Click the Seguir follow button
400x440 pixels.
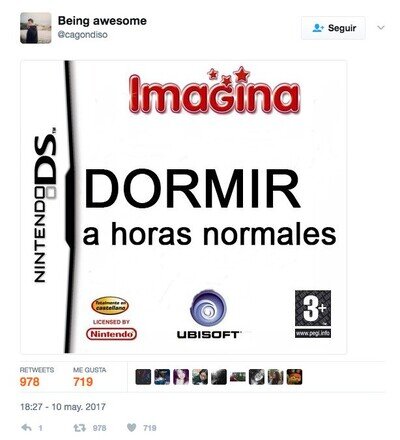coord(333,28)
